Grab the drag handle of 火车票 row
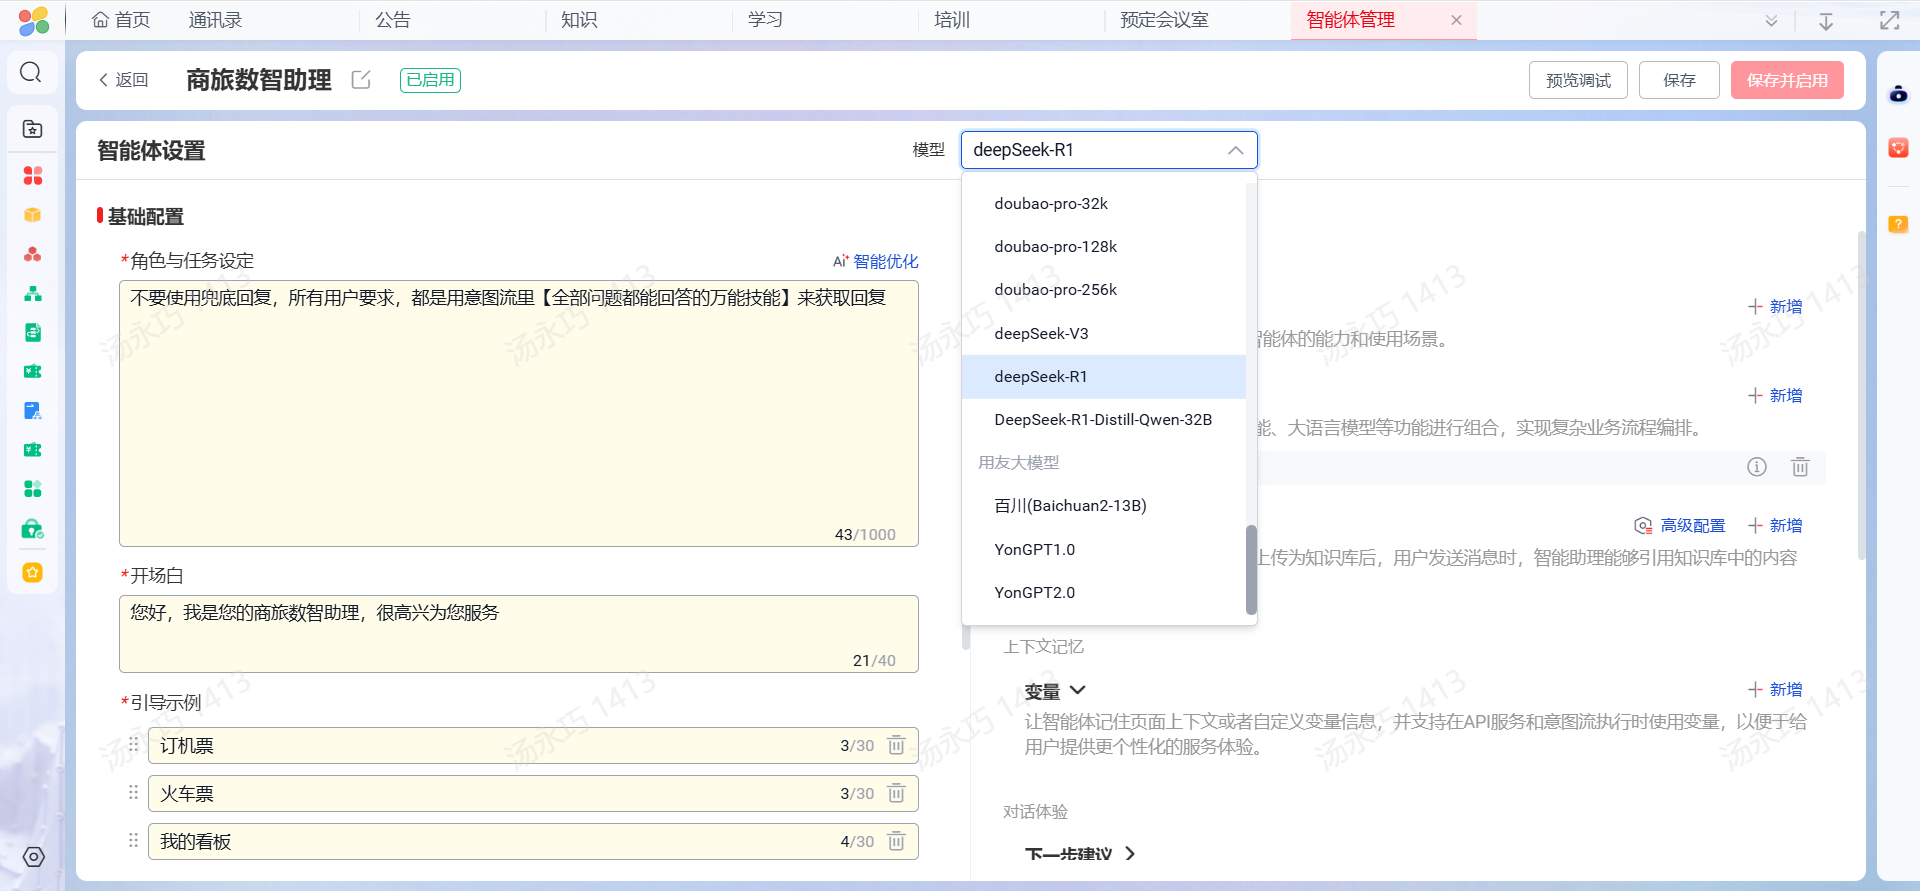The image size is (1920, 891). pyautogui.click(x=133, y=793)
